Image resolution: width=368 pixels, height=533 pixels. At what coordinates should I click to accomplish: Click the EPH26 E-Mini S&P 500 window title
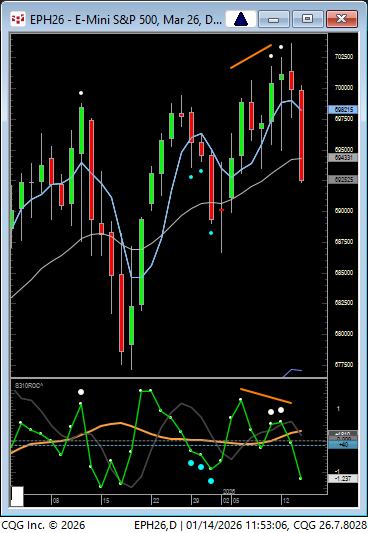click(126, 20)
